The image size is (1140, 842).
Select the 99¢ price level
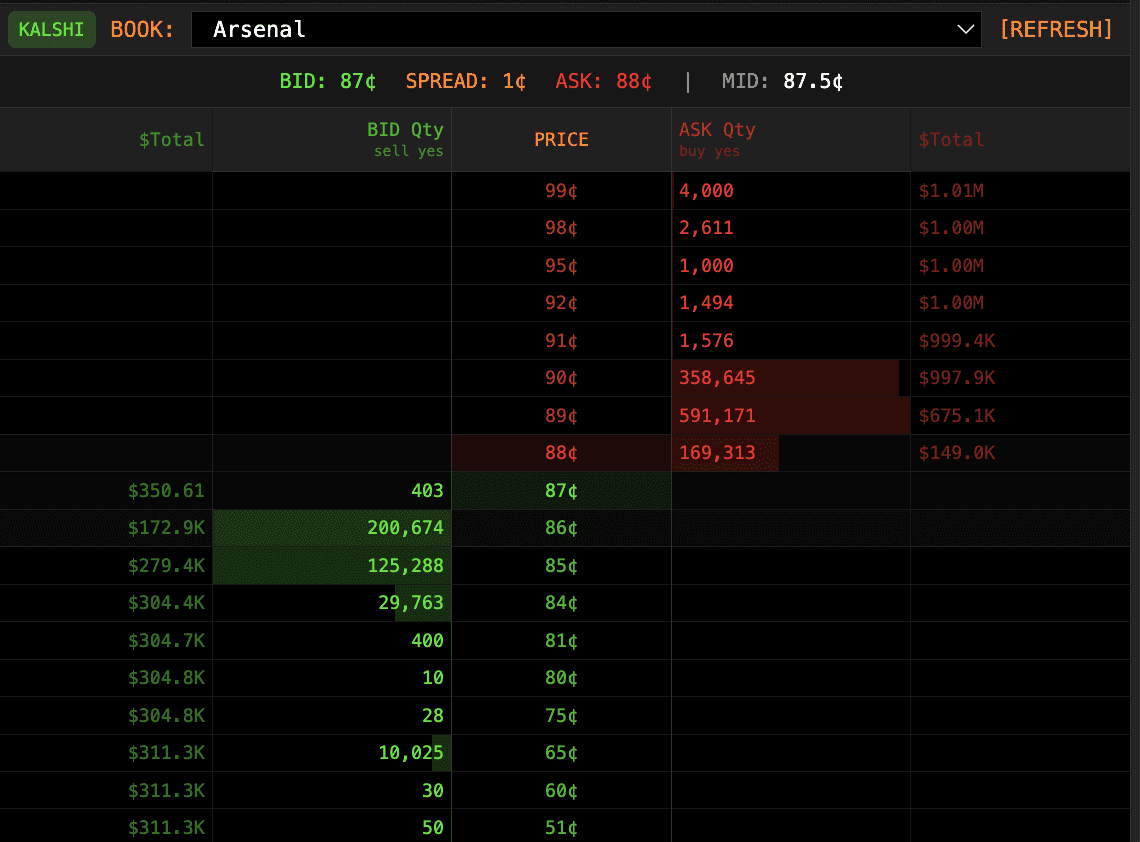click(x=561, y=191)
